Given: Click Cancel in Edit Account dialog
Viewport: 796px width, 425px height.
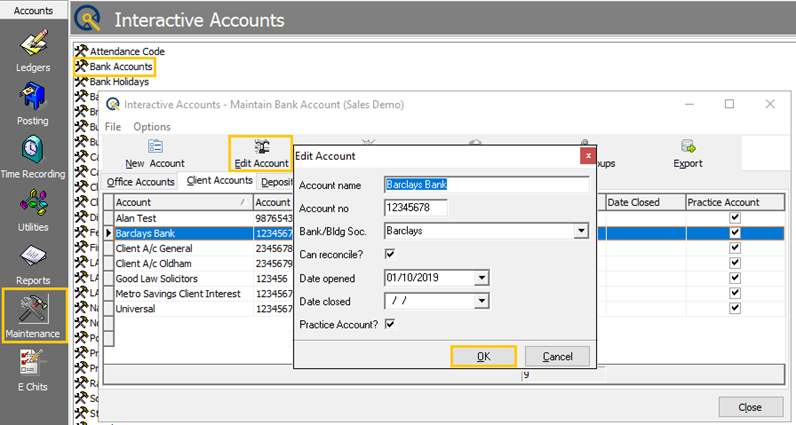Looking at the screenshot, I should (557, 356).
